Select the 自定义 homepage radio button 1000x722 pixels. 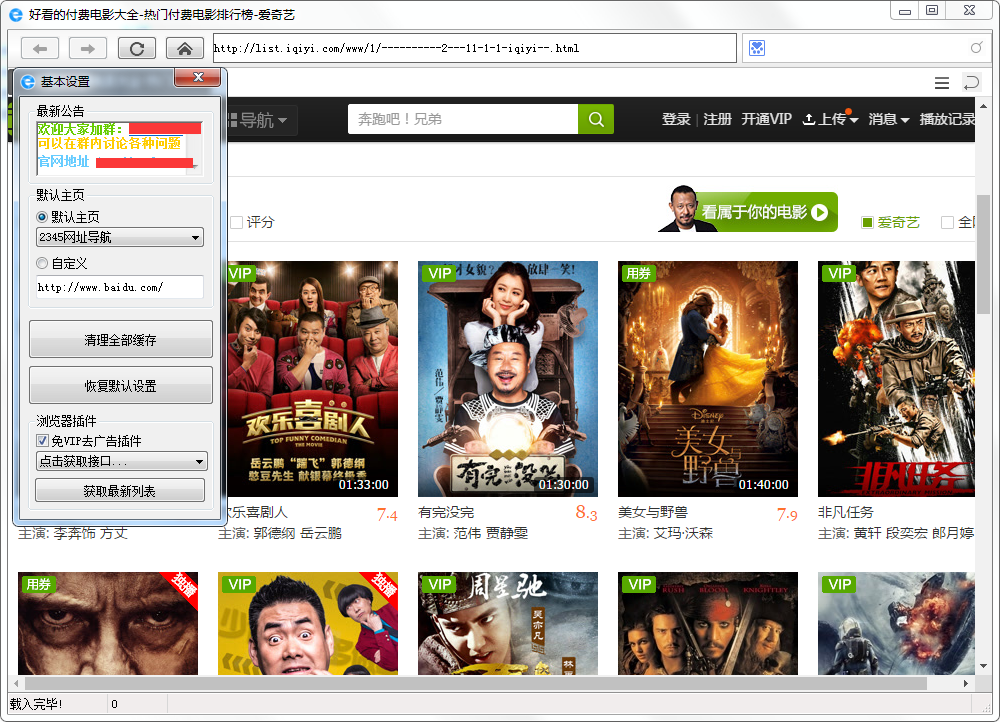tap(42, 263)
